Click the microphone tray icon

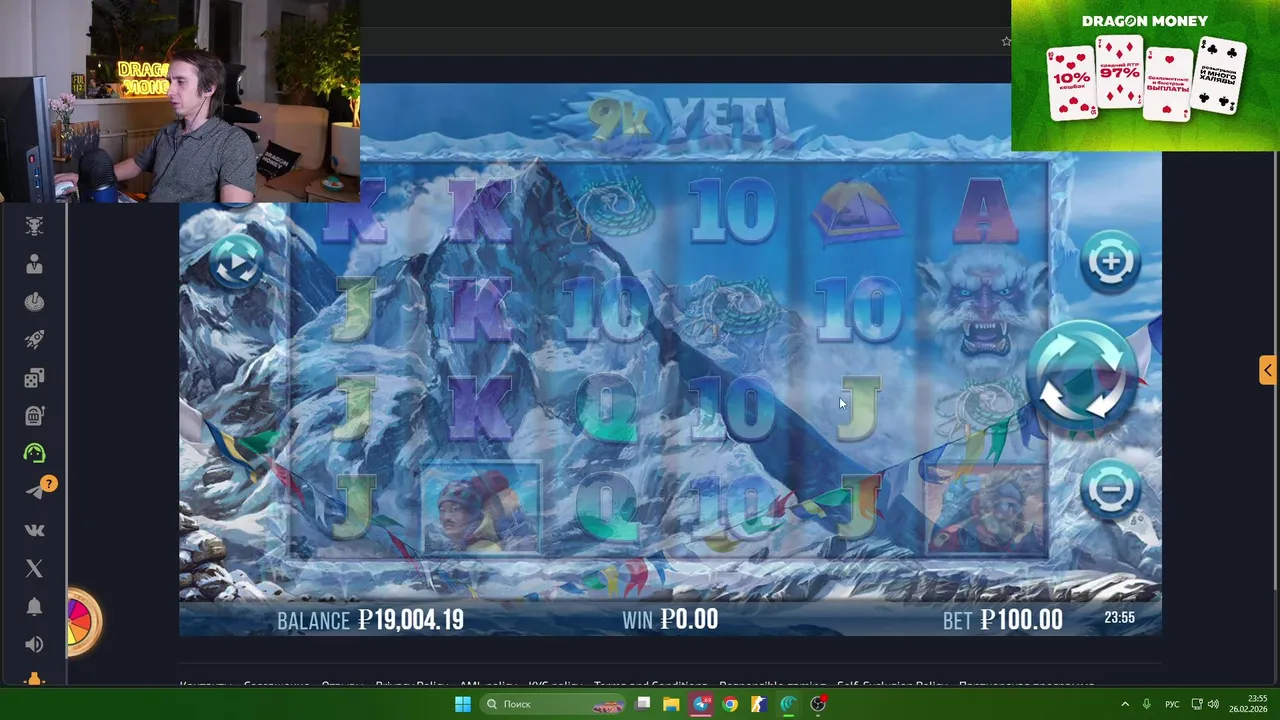[x=1147, y=704]
